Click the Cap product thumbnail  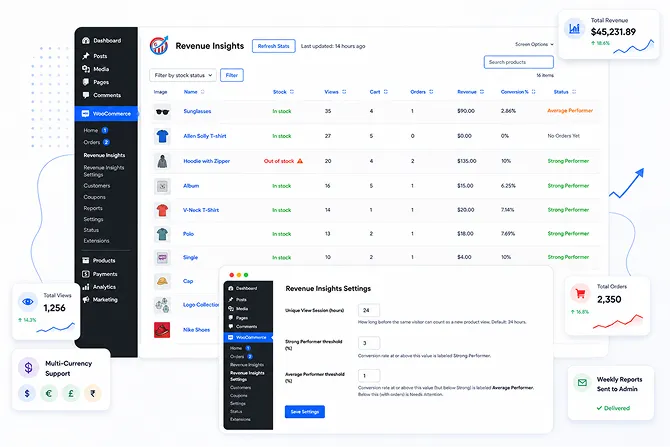[x=162, y=281]
